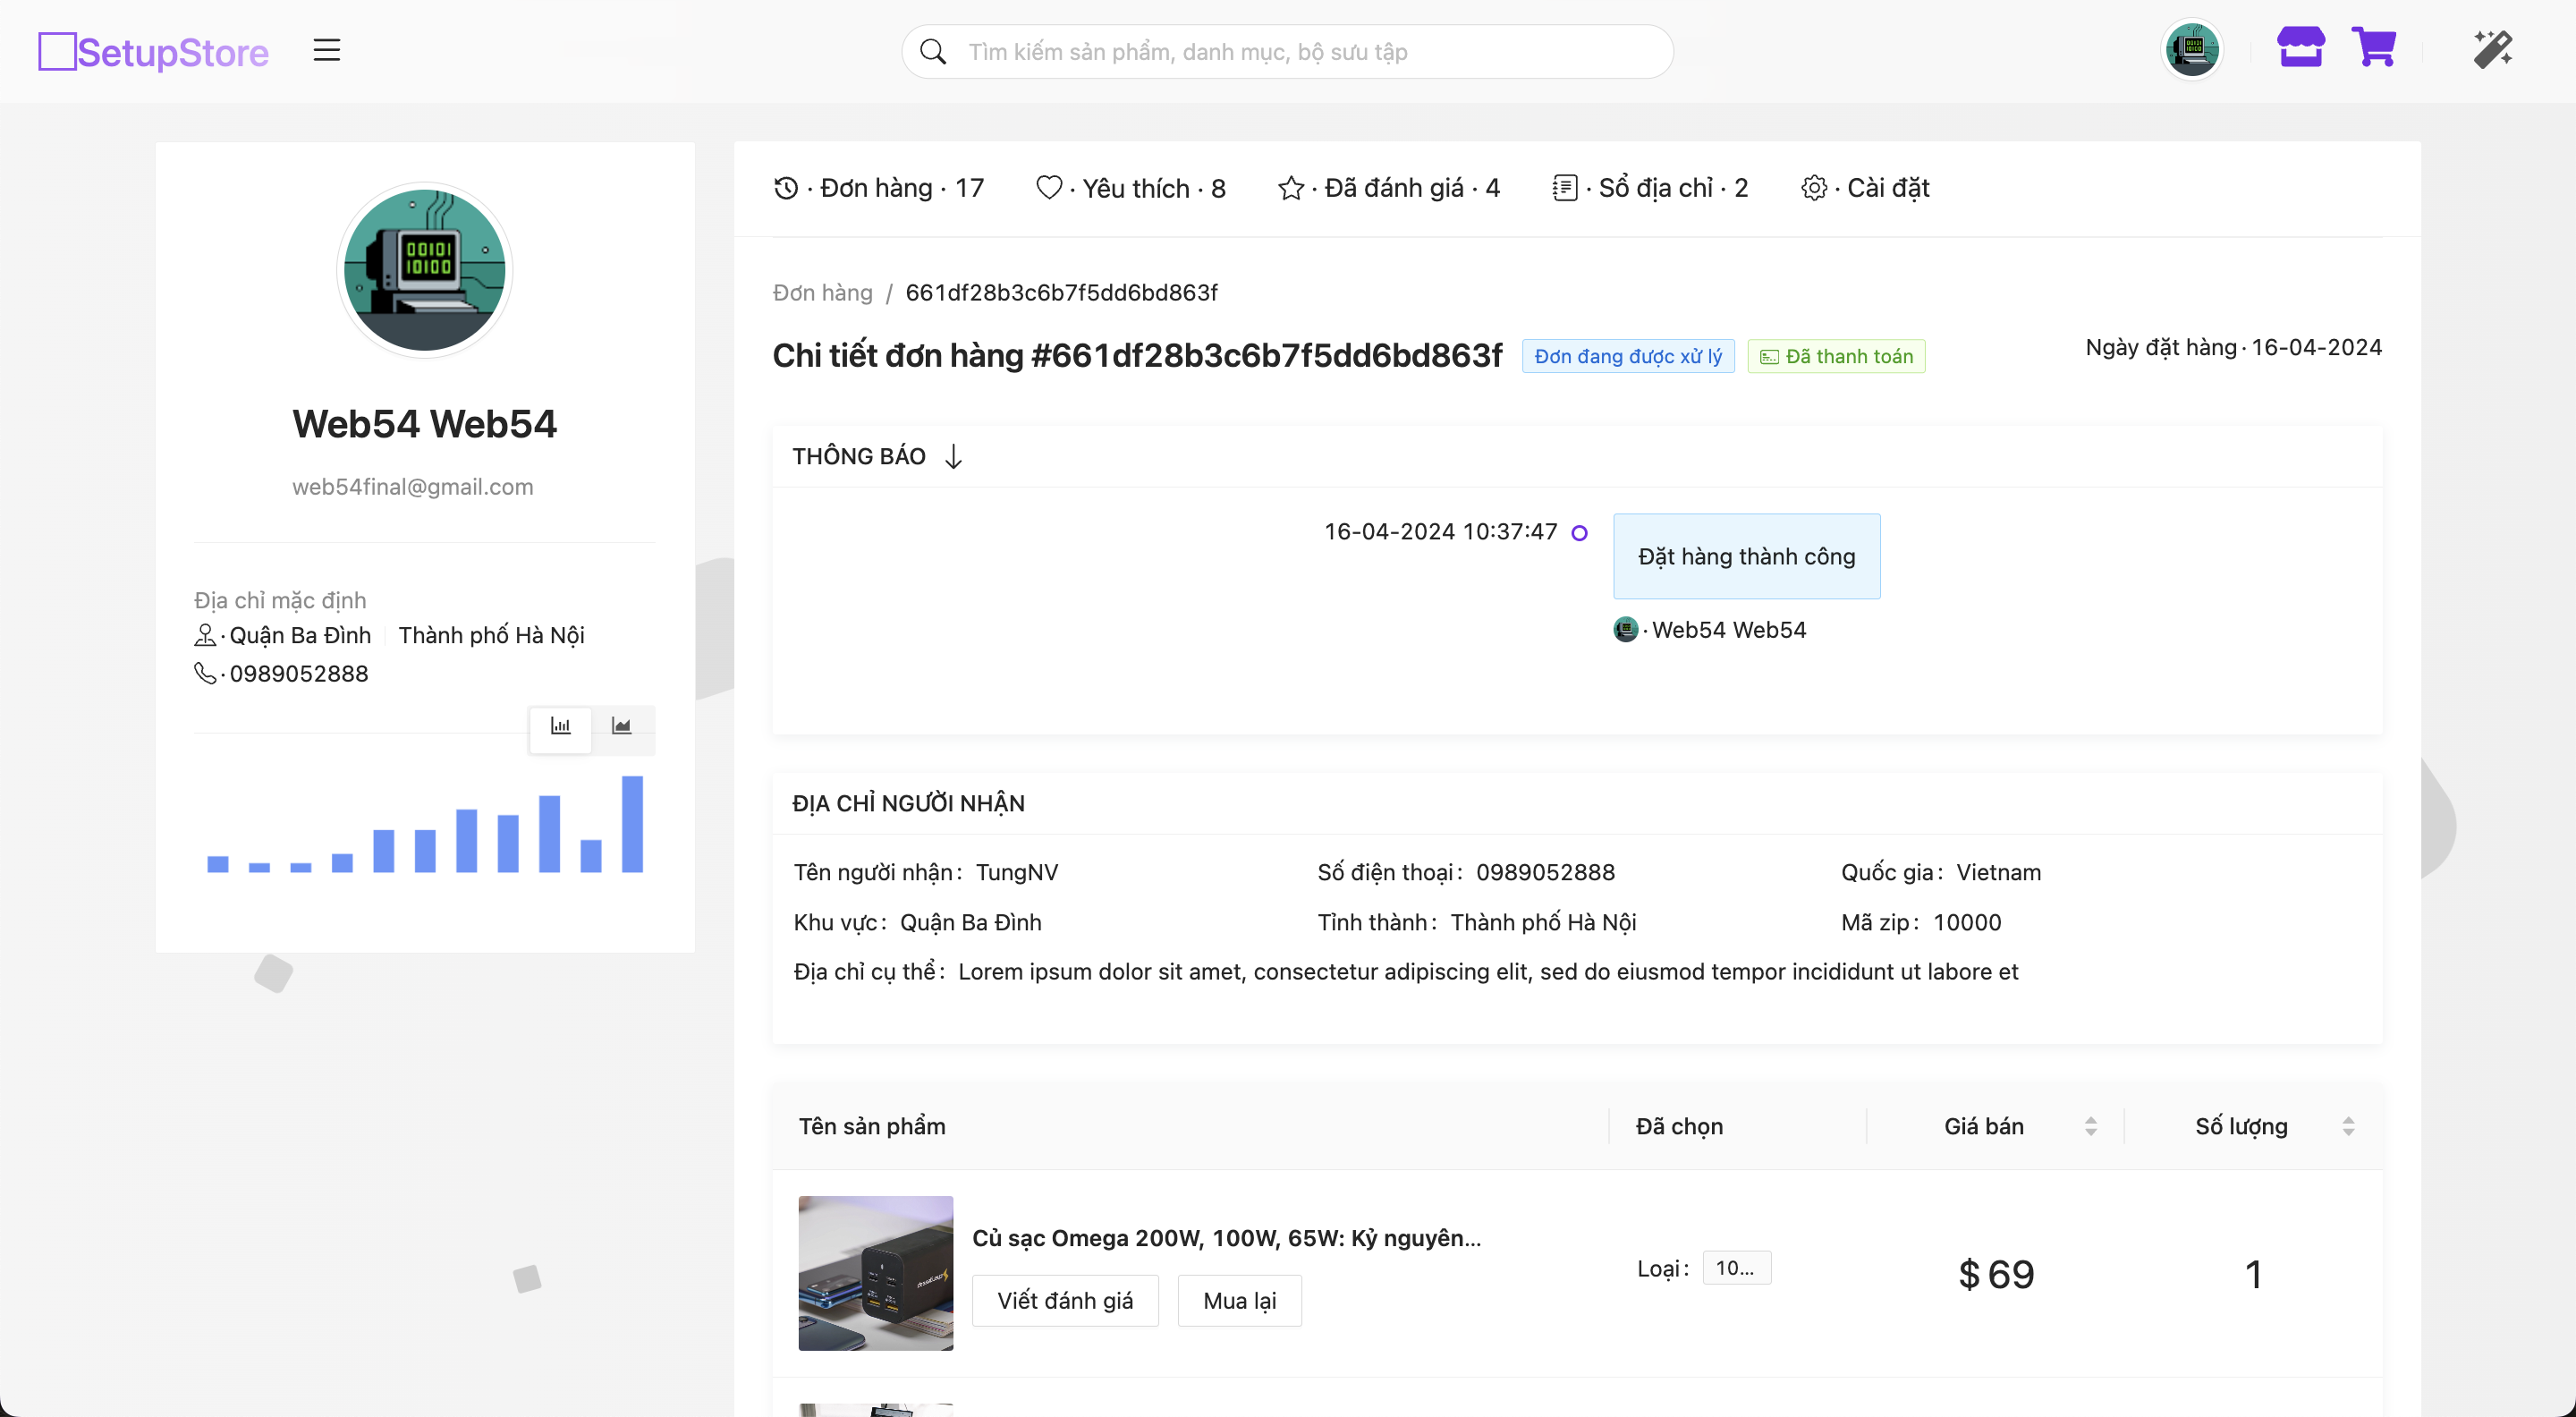Image resolution: width=2576 pixels, height=1417 pixels.
Task: Switch to bar chart view
Action: [x=560, y=727]
